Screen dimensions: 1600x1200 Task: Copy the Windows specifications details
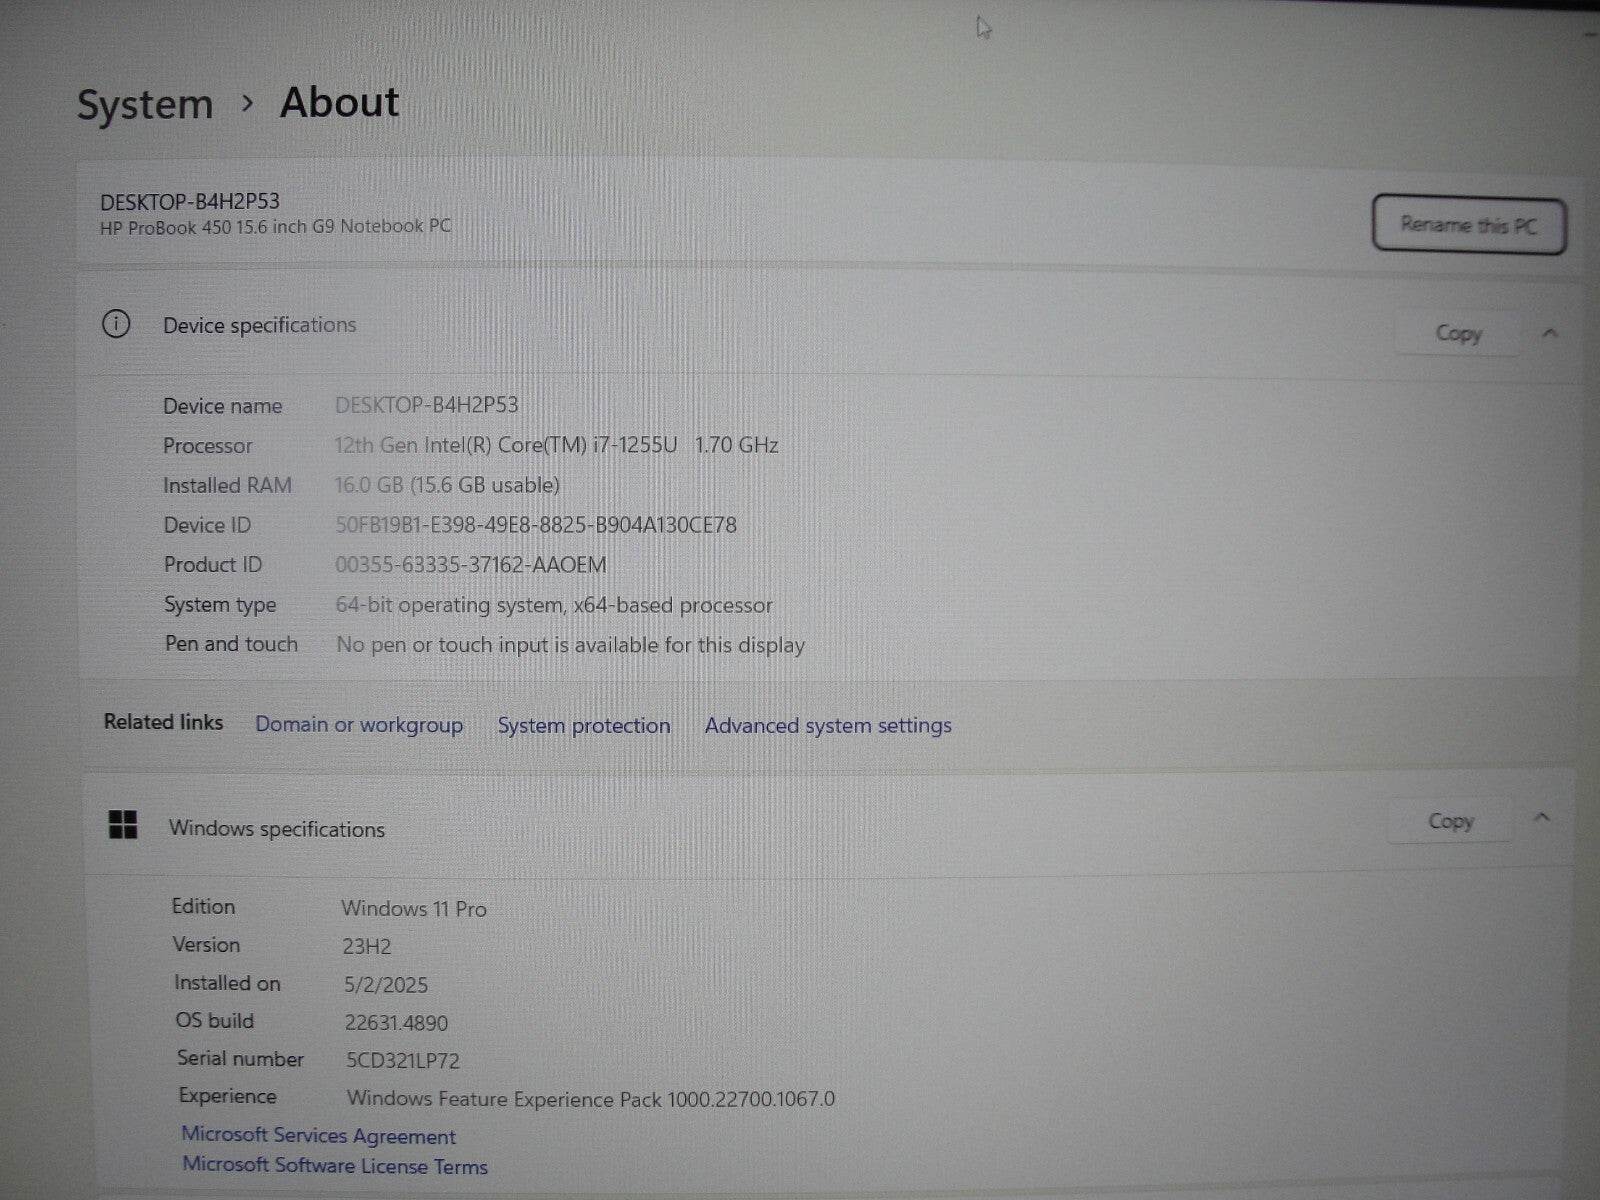pyautogui.click(x=1449, y=820)
